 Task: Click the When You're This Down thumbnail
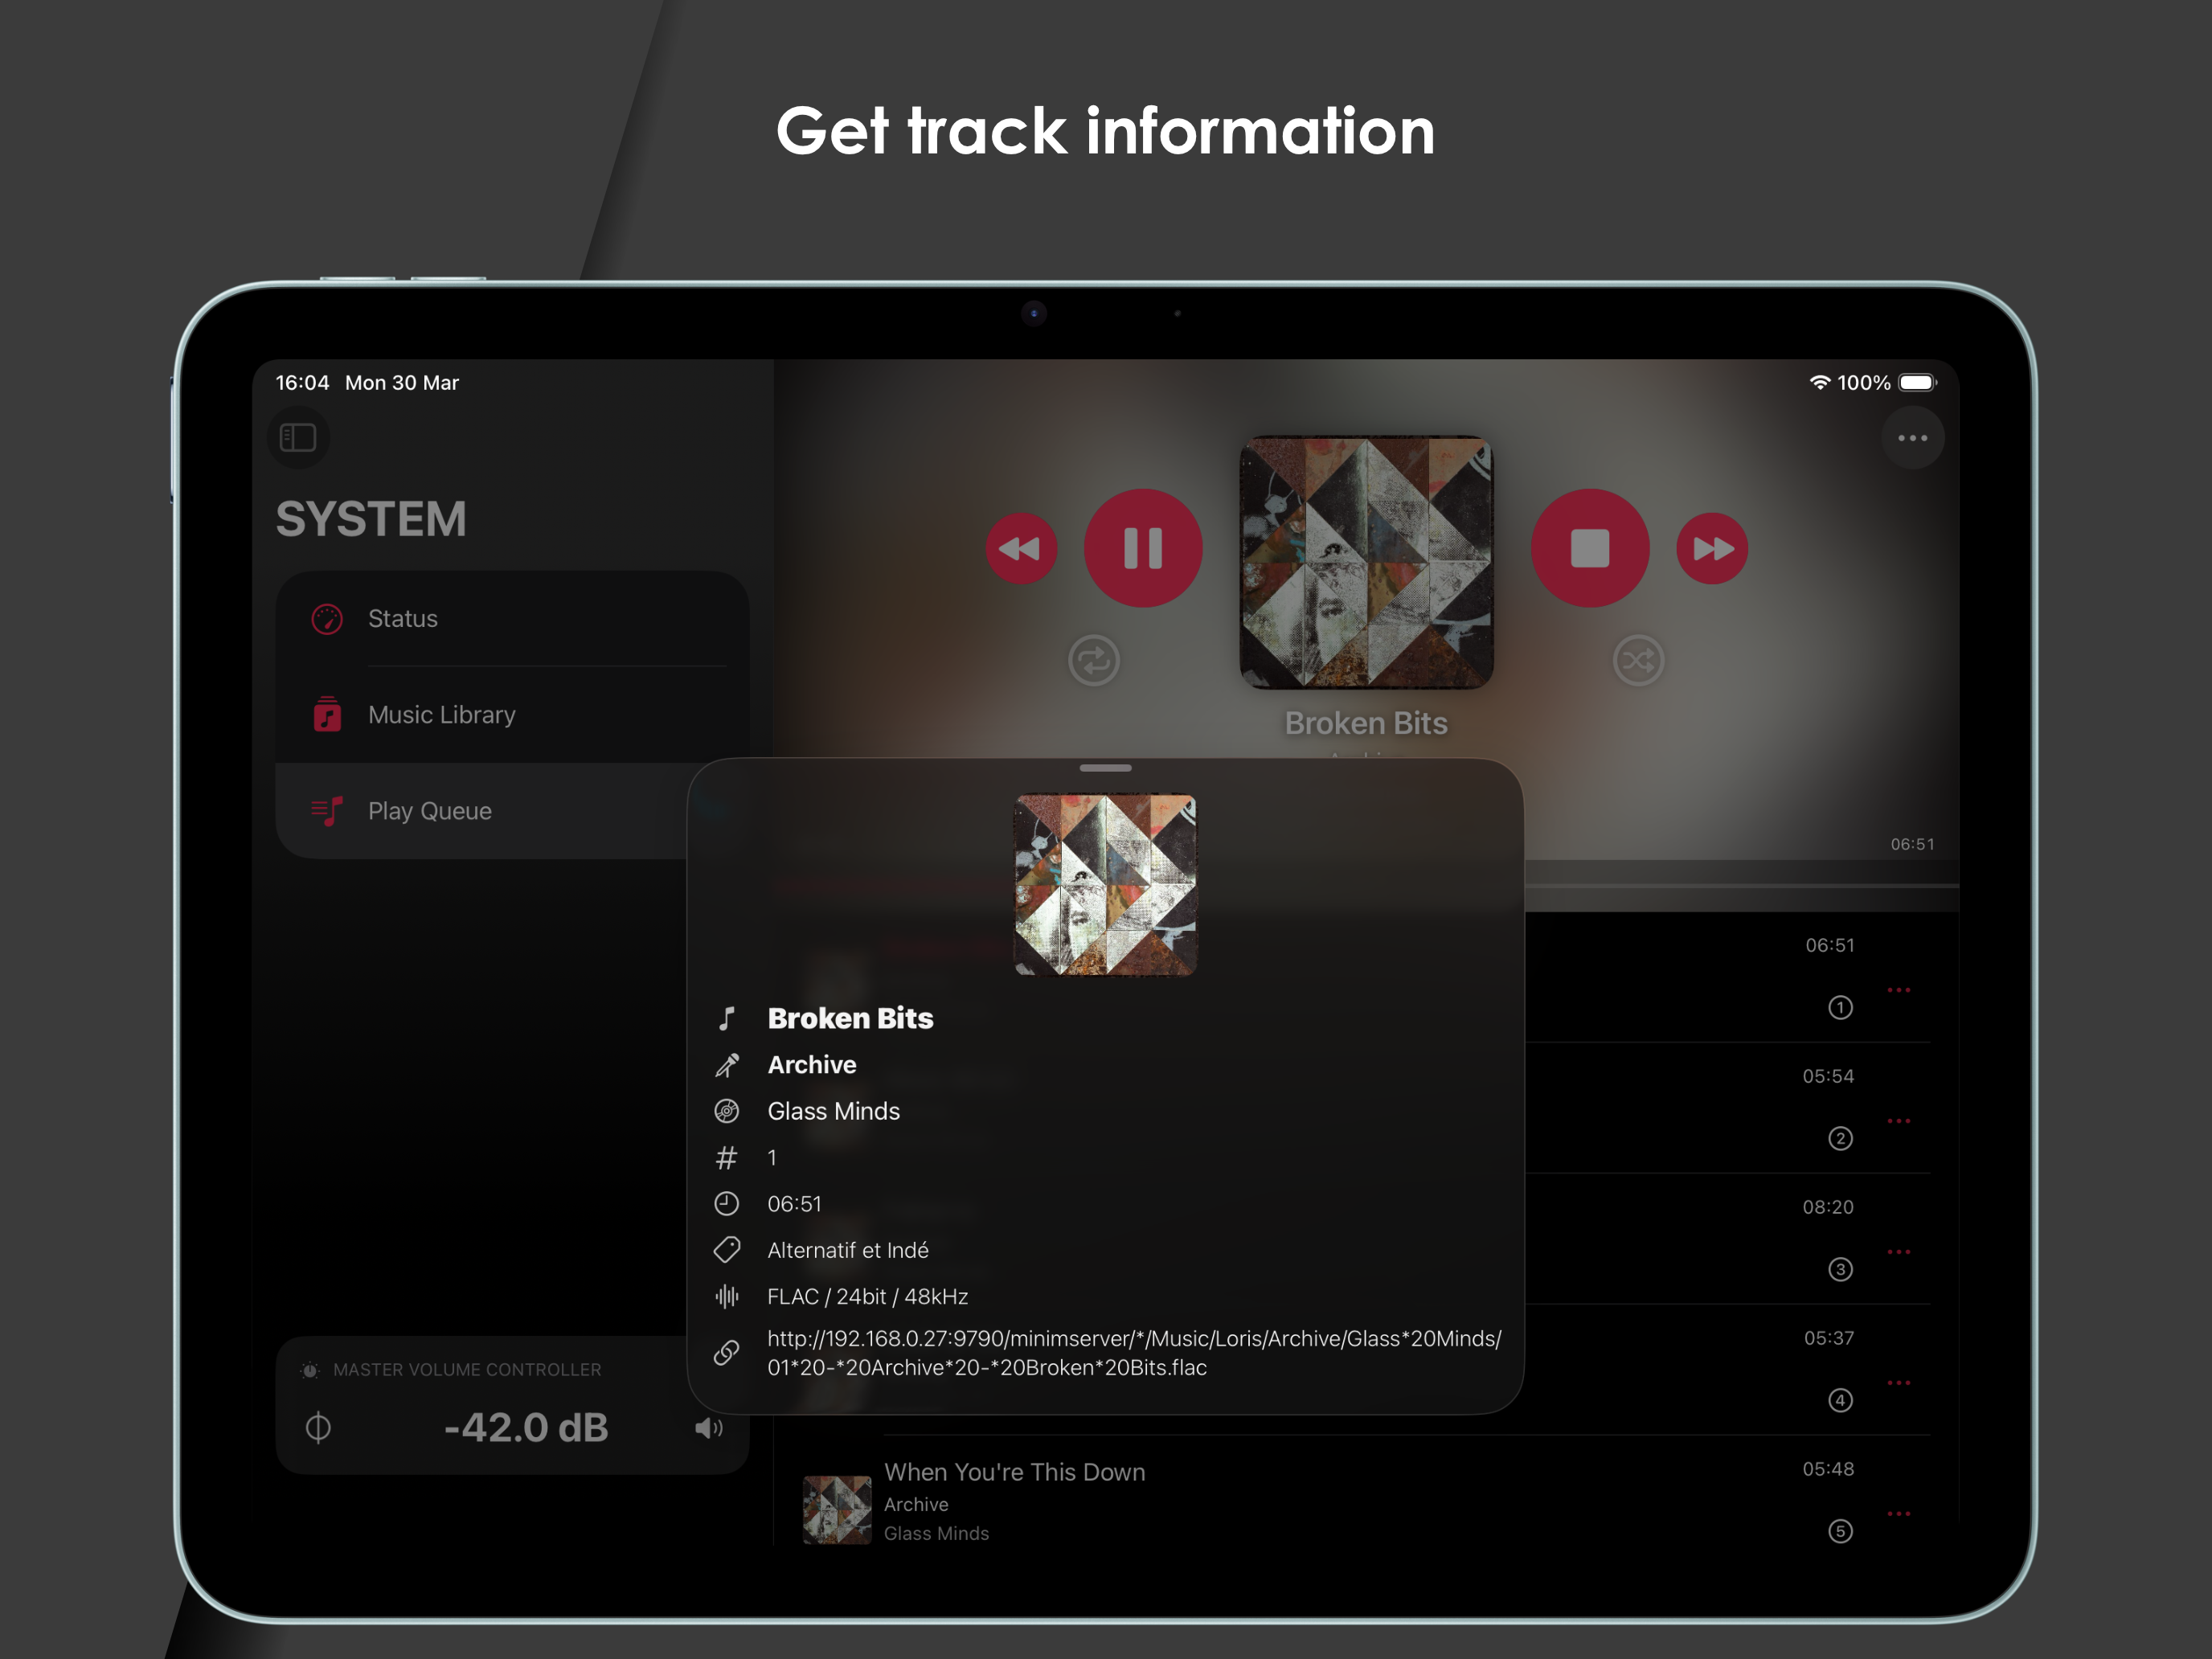pyautogui.click(x=837, y=1510)
